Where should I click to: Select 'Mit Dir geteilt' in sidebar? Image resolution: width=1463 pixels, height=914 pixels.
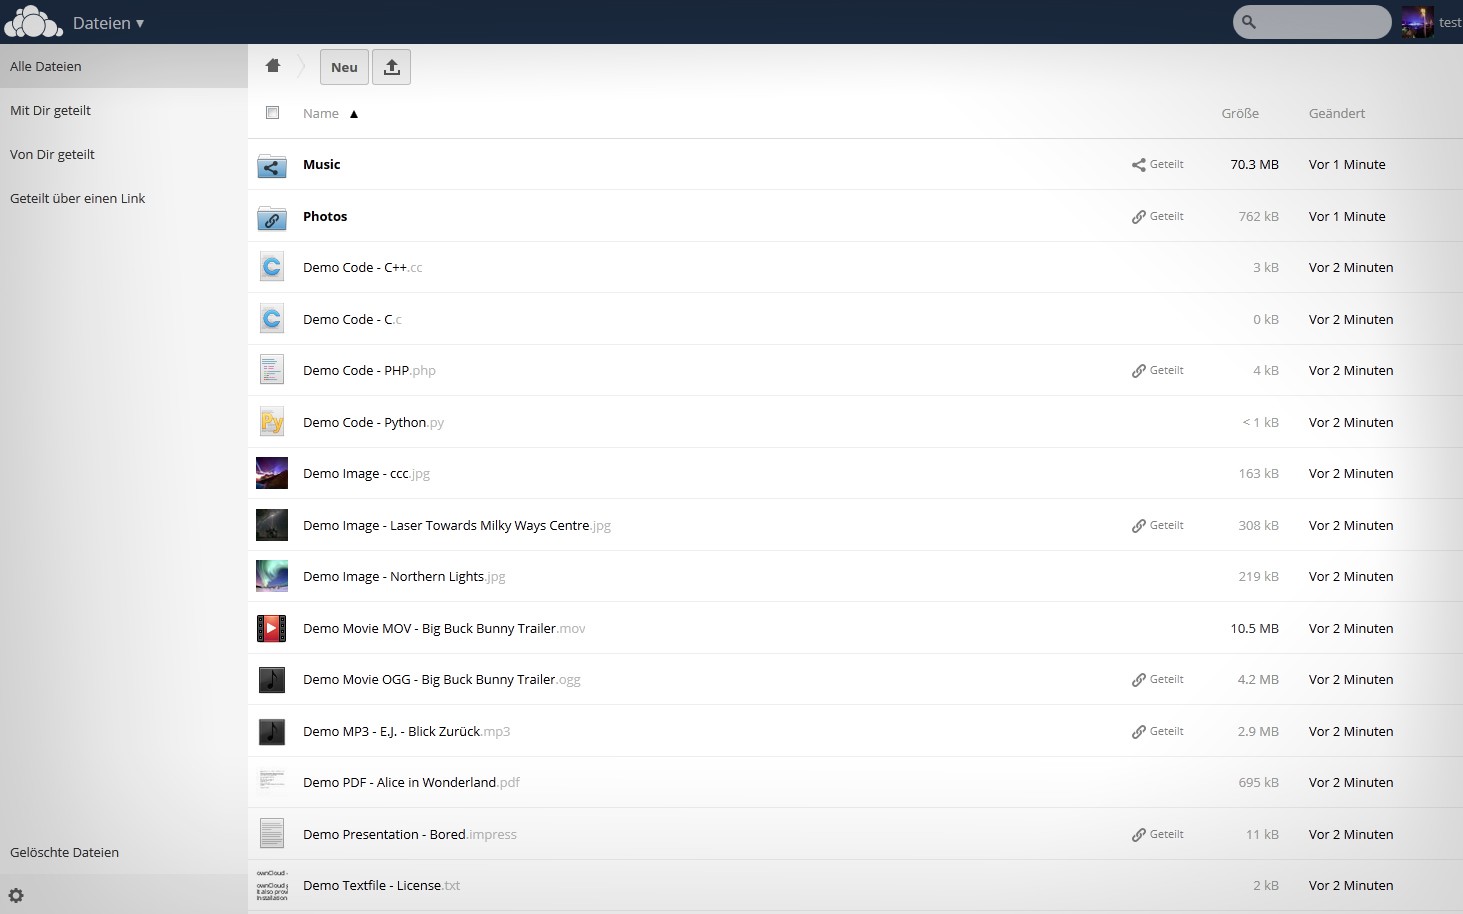pos(50,110)
